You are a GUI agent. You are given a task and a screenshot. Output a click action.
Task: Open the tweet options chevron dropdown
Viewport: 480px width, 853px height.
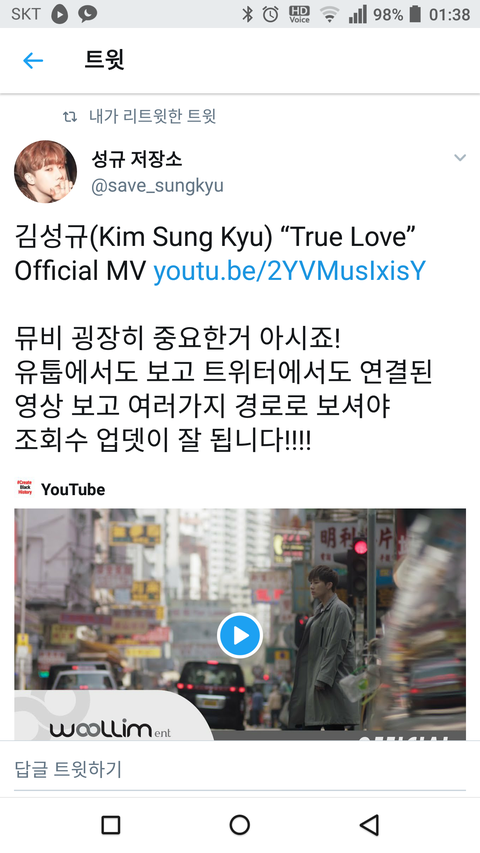(460, 158)
